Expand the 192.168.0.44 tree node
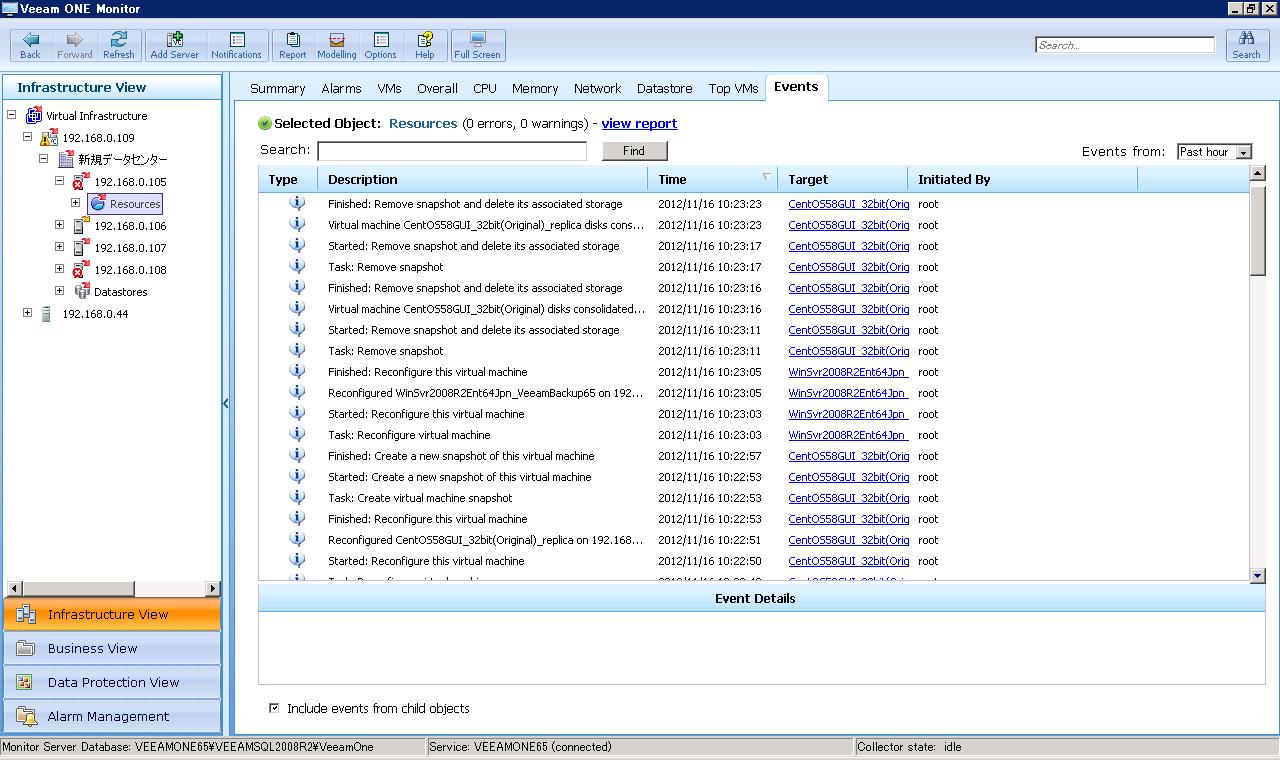The height and width of the screenshot is (760, 1280). point(28,313)
